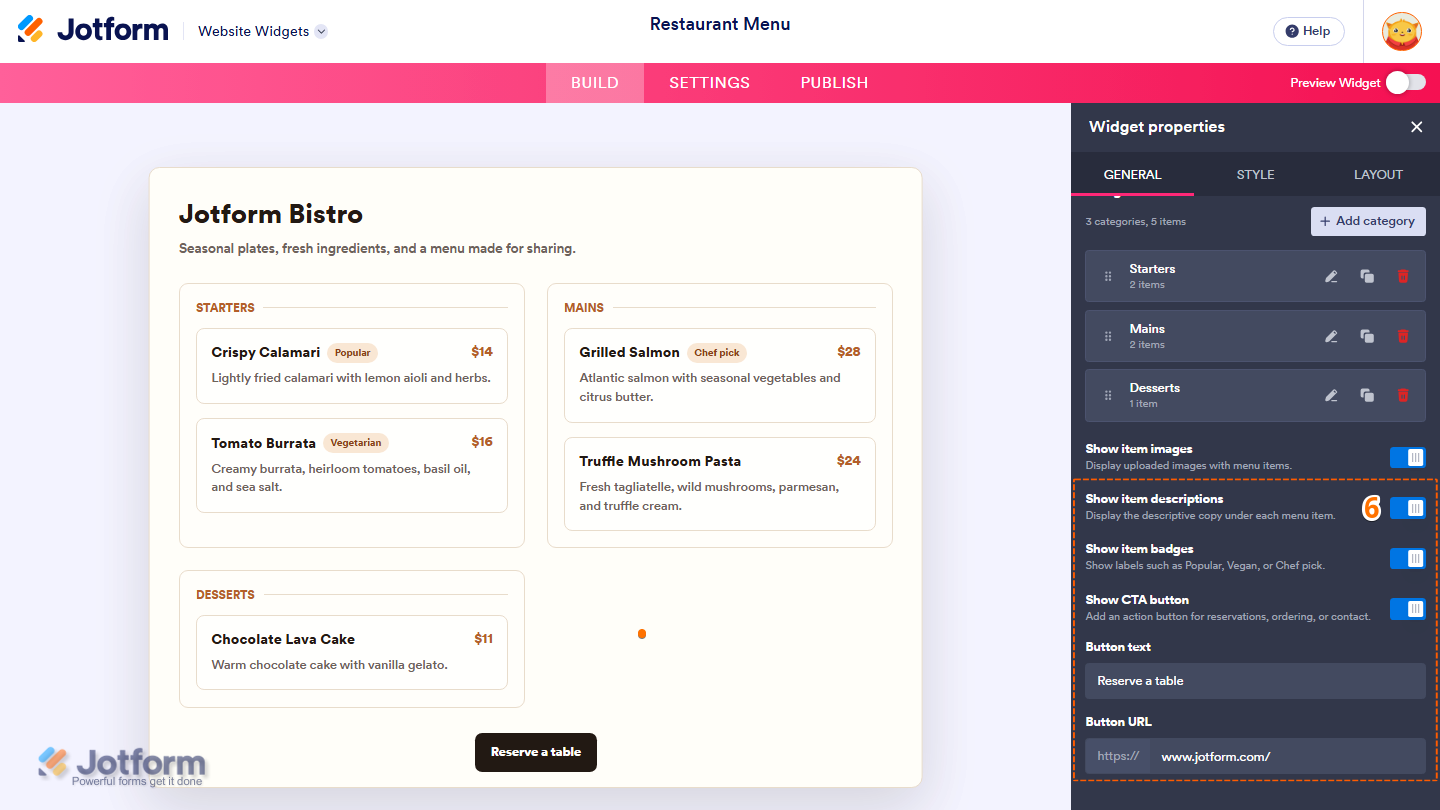1440x810 pixels.
Task: Click the Chef pick badge
Action: [717, 353]
